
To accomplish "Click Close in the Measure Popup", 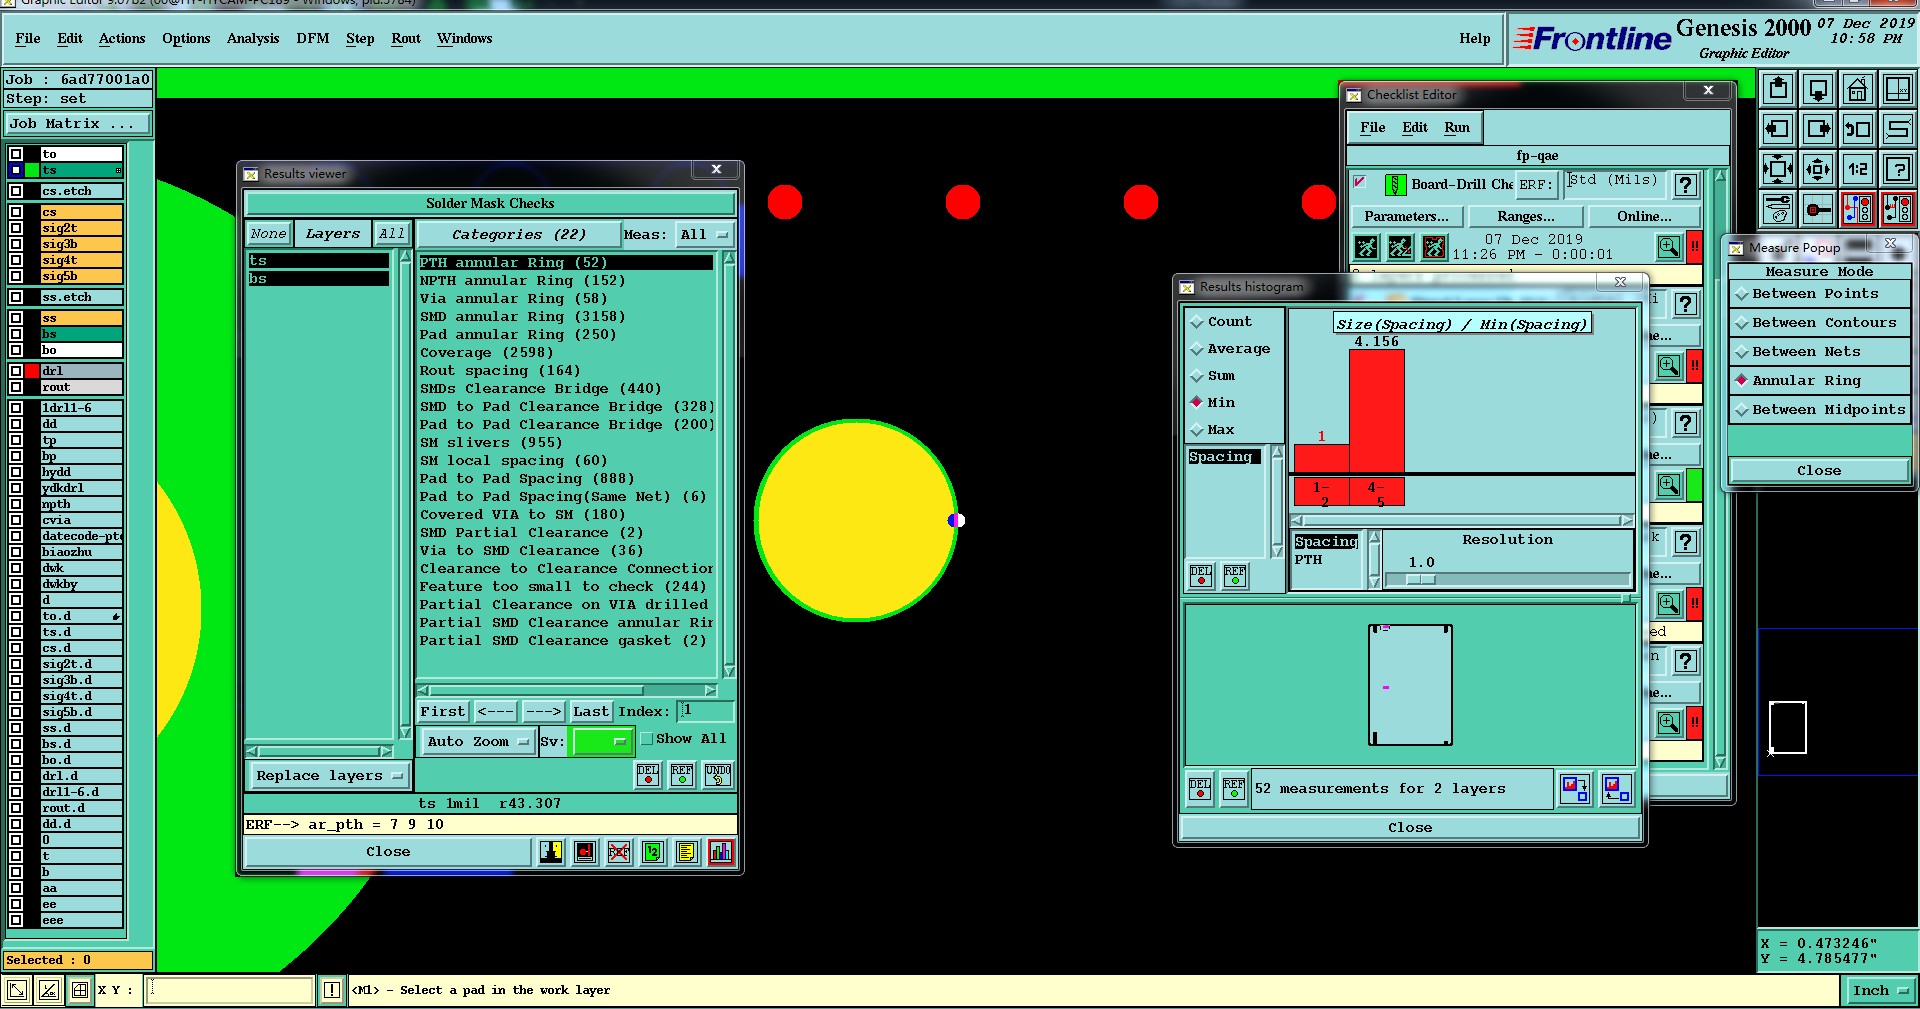I will pyautogui.click(x=1819, y=471).
